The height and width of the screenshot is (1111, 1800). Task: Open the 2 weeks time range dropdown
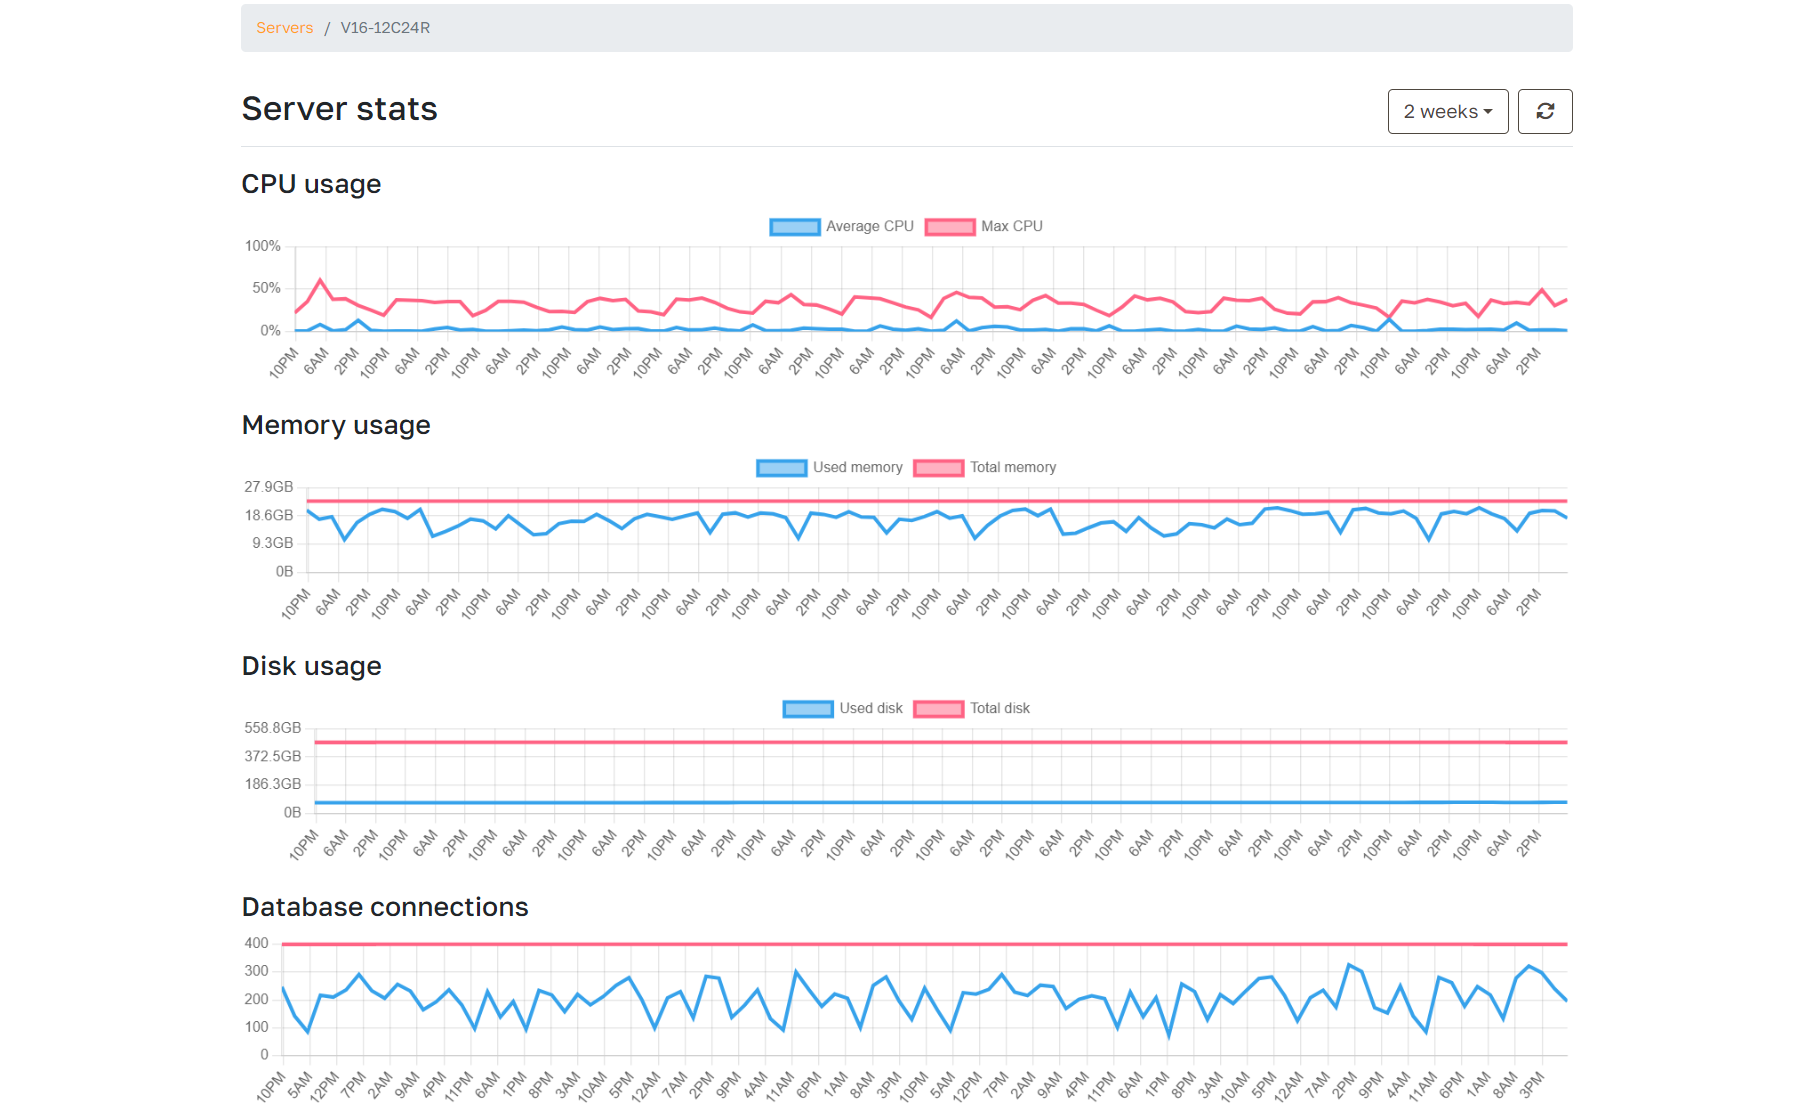(1447, 111)
